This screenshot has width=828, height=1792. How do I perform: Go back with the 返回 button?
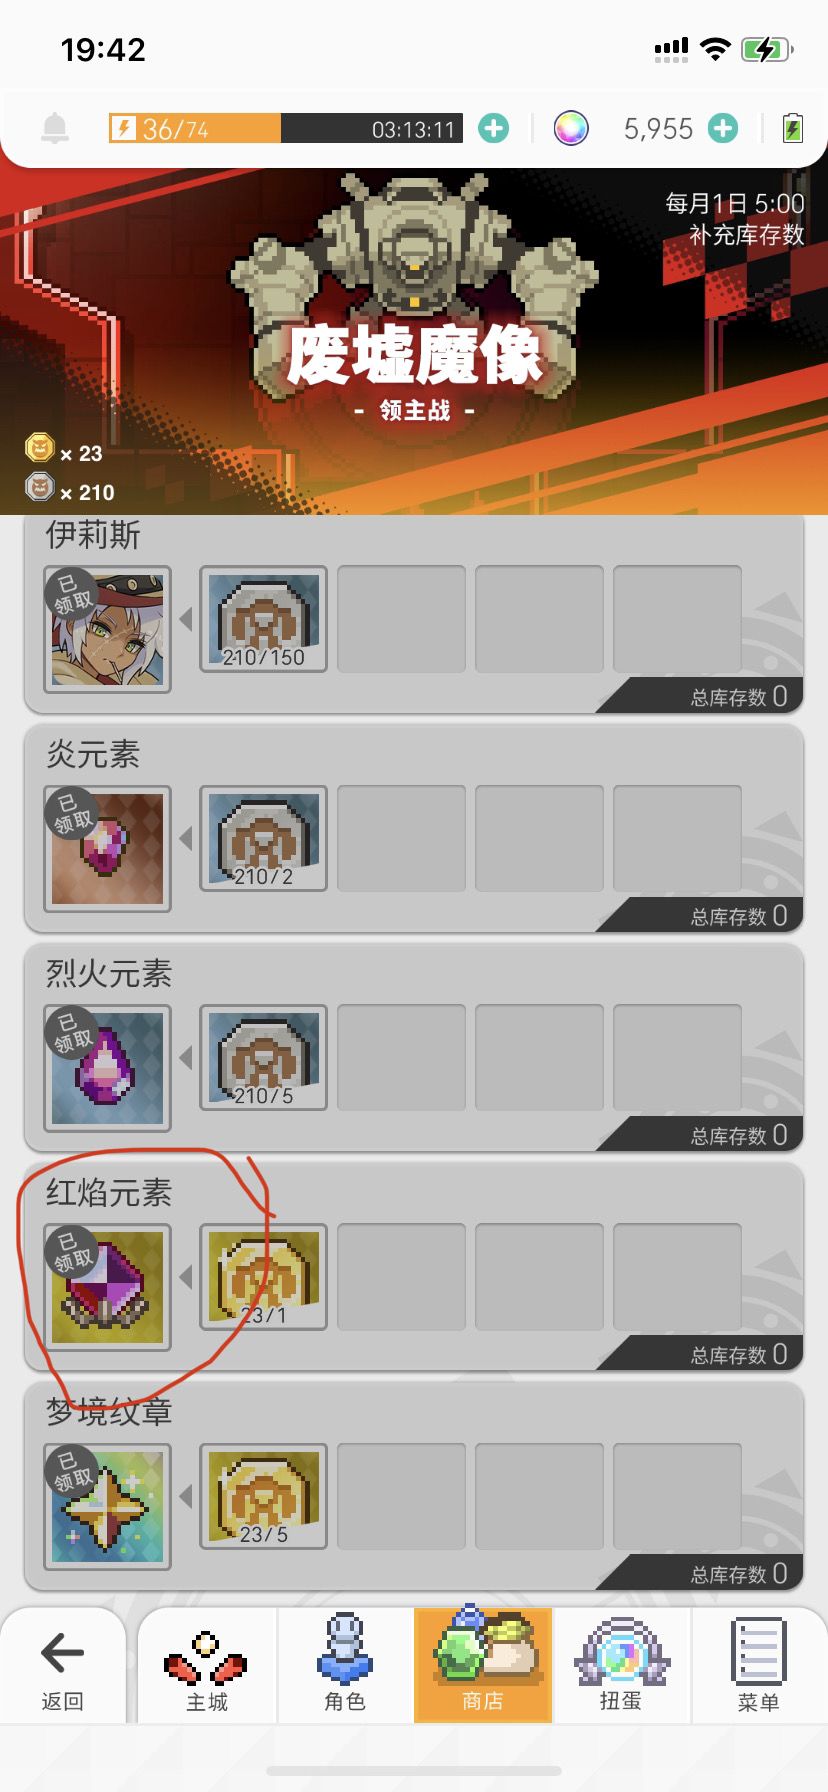[x=62, y=1666]
